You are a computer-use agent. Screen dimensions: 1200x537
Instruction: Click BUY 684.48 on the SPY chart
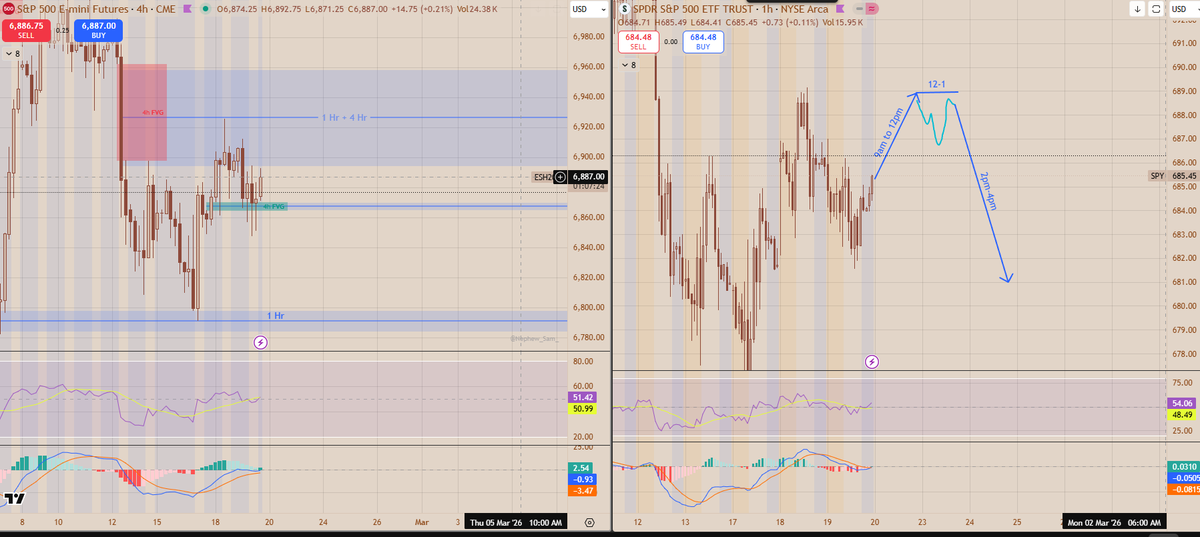click(x=703, y=42)
